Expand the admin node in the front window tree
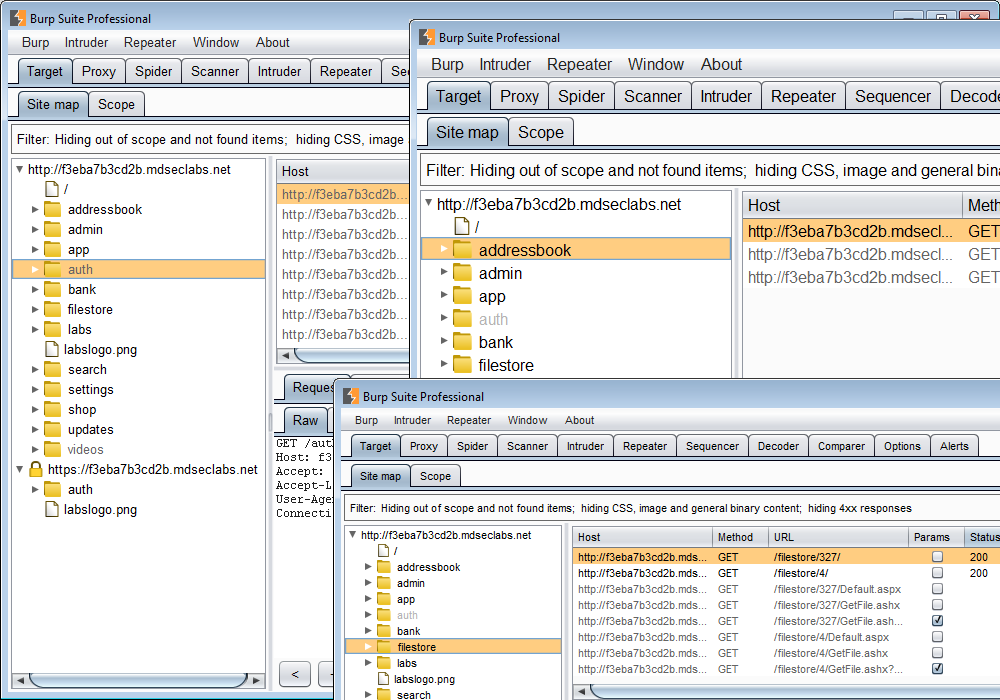This screenshot has width=1000, height=700. [x=367, y=583]
